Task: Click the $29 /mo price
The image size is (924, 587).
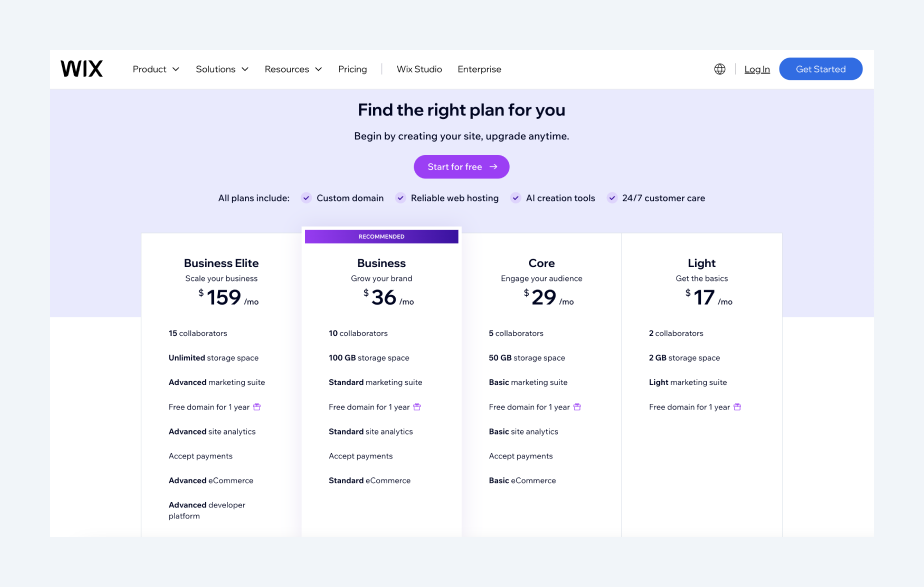Action: pyautogui.click(x=549, y=297)
